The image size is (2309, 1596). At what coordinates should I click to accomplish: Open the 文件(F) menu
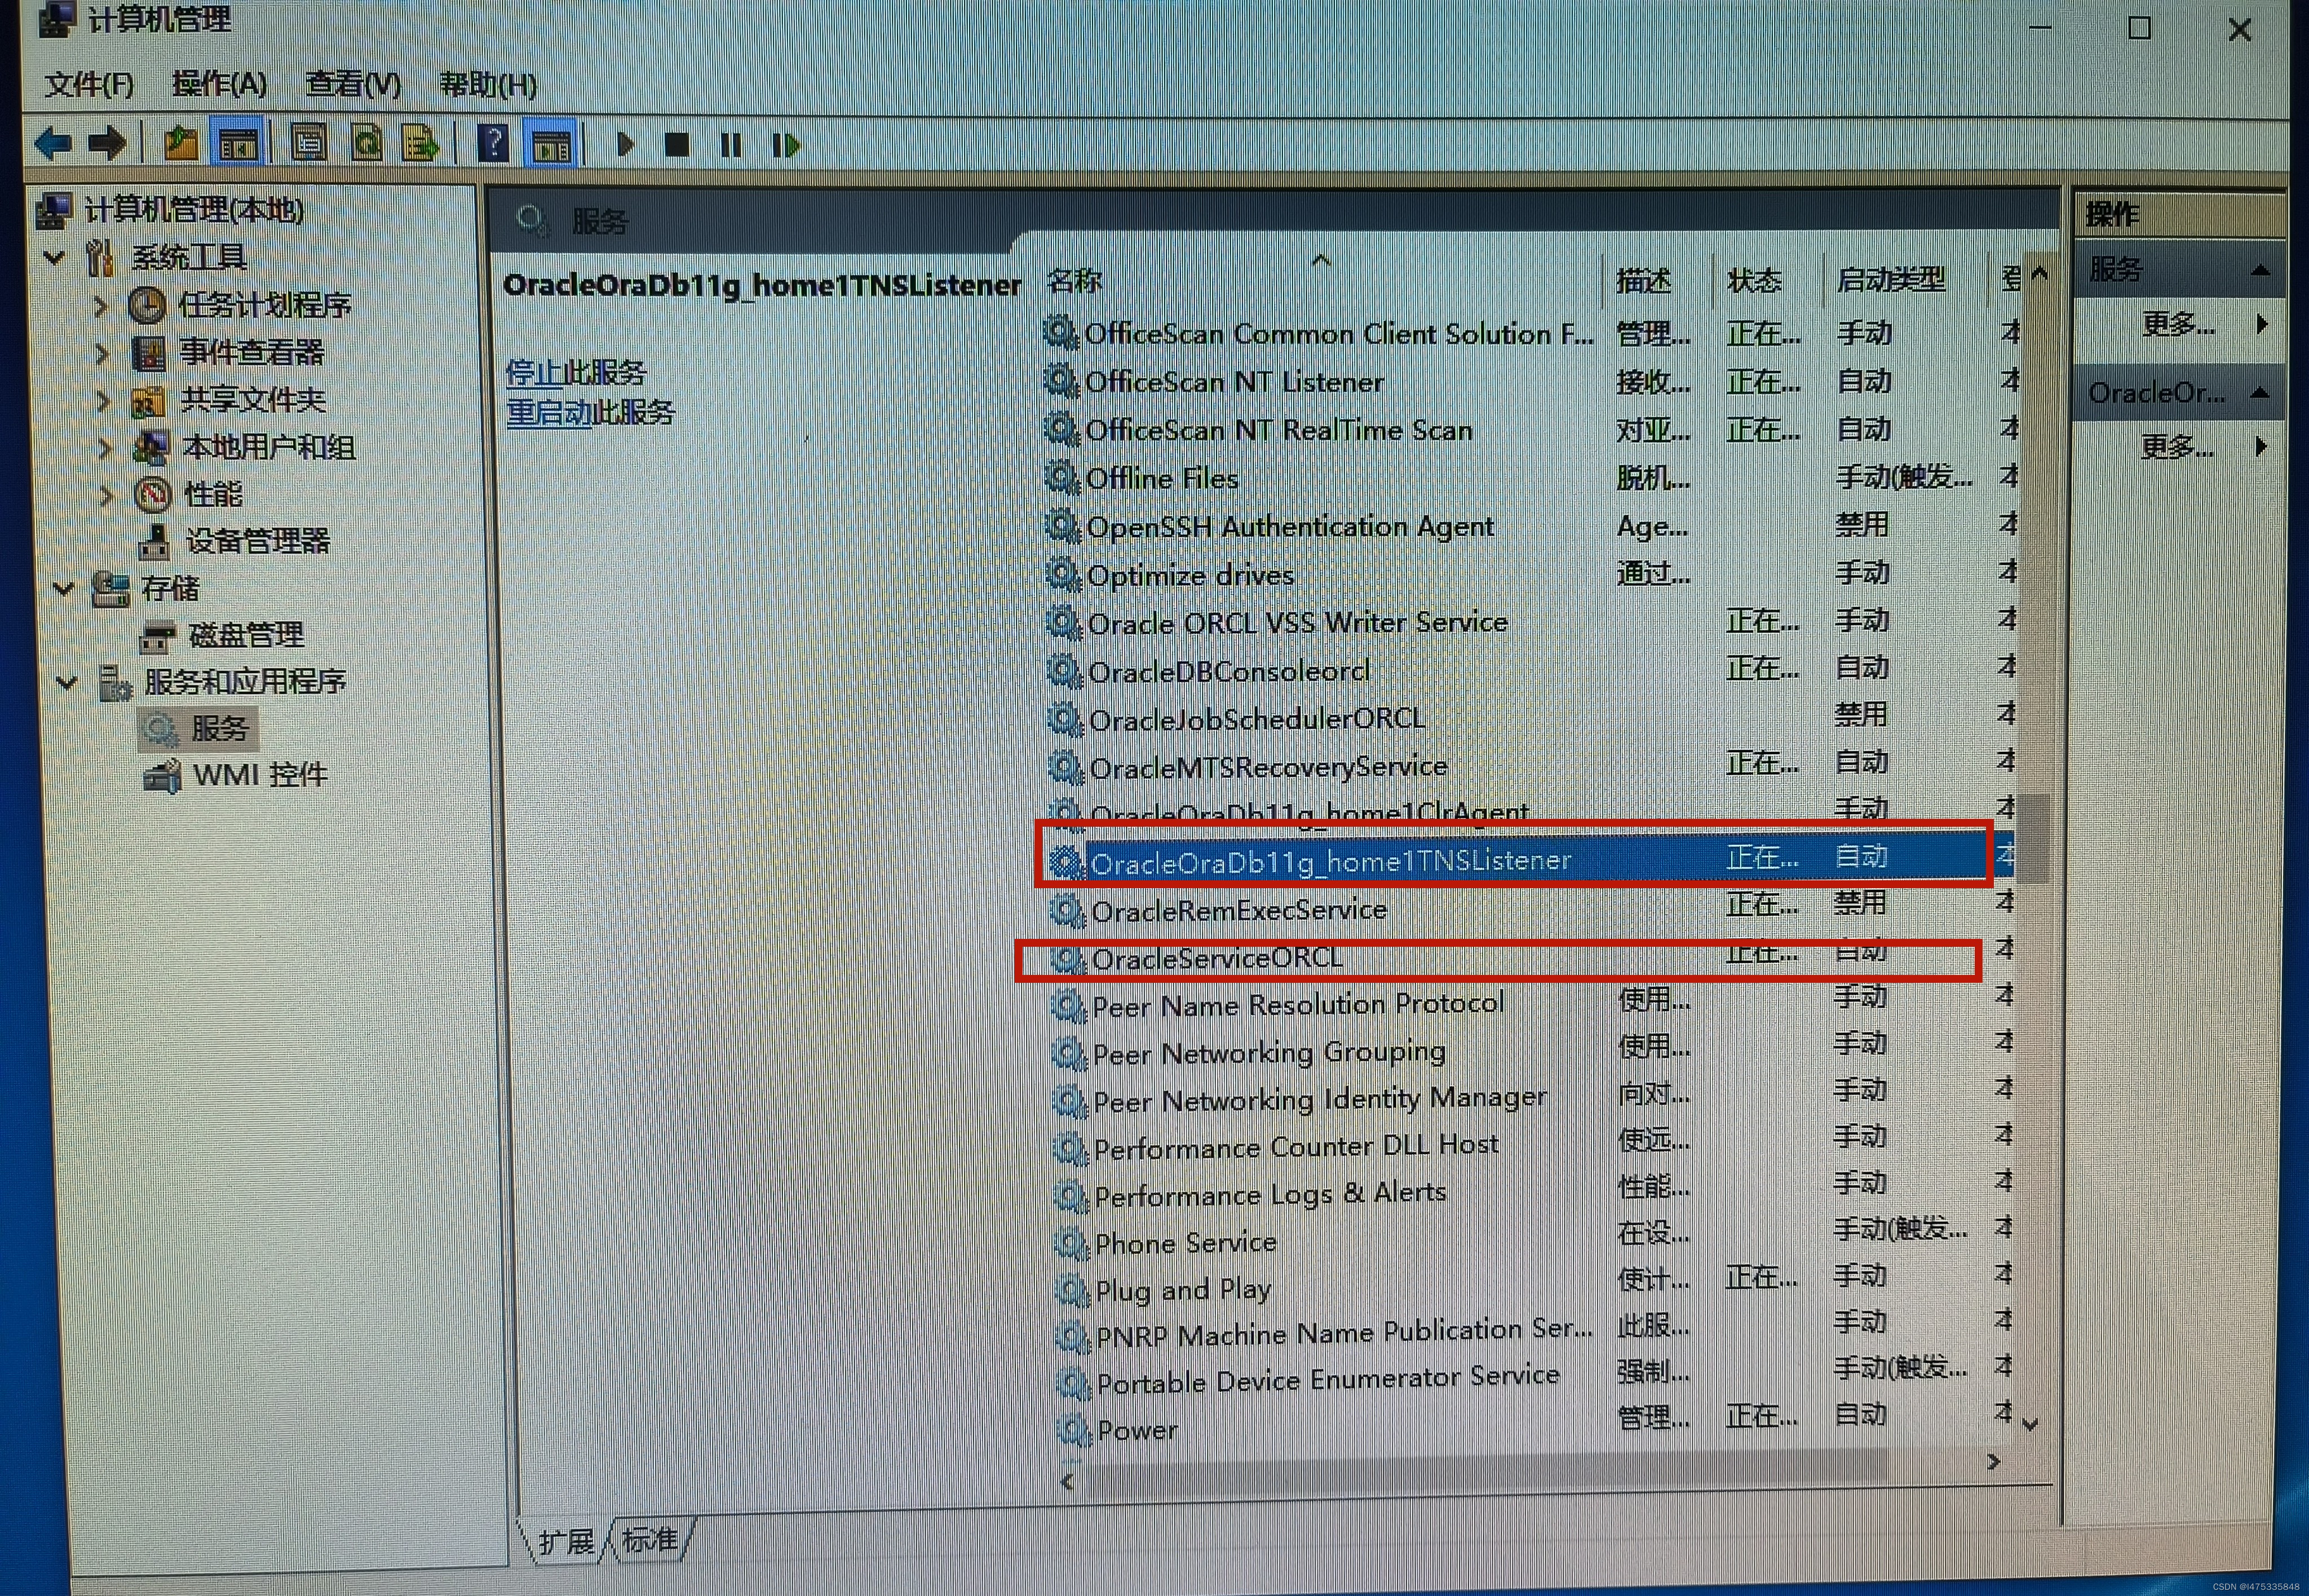click(89, 84)
